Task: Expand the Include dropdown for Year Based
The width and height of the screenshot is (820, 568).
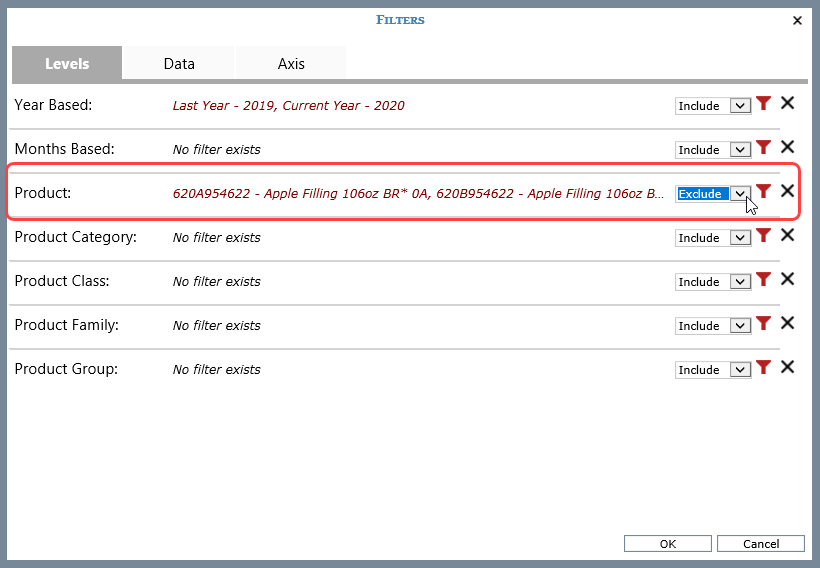Action: (713, 106)
